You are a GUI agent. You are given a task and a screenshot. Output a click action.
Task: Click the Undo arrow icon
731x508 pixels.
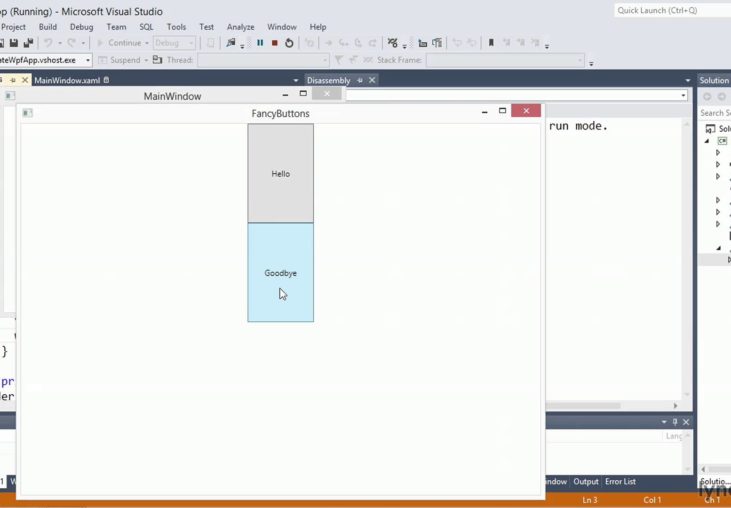click(47, 43)
